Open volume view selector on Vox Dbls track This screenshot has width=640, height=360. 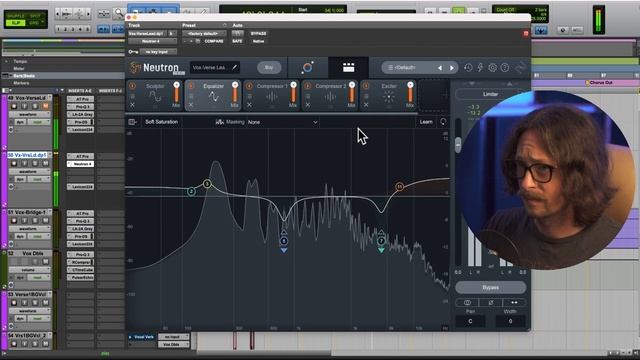coord(30,270)
